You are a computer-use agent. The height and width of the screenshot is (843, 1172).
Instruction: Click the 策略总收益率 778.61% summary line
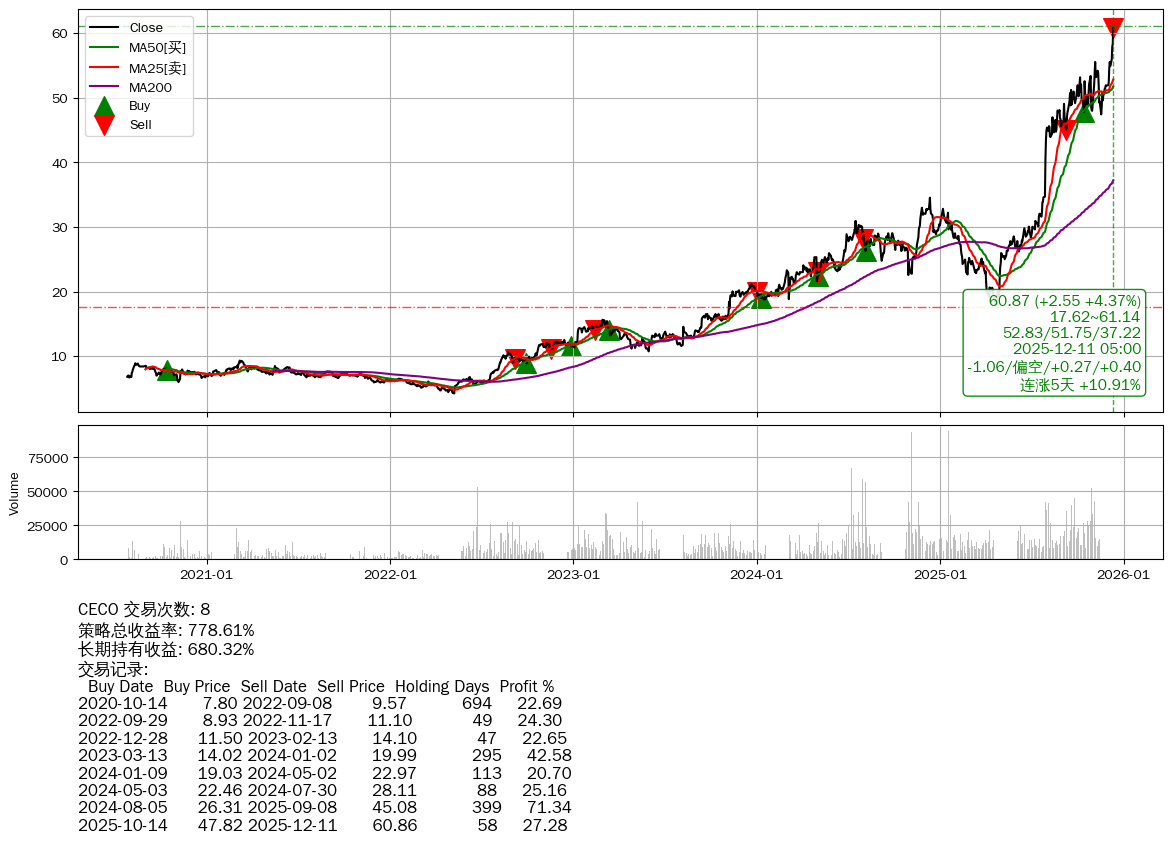click(x=166, y=630)
